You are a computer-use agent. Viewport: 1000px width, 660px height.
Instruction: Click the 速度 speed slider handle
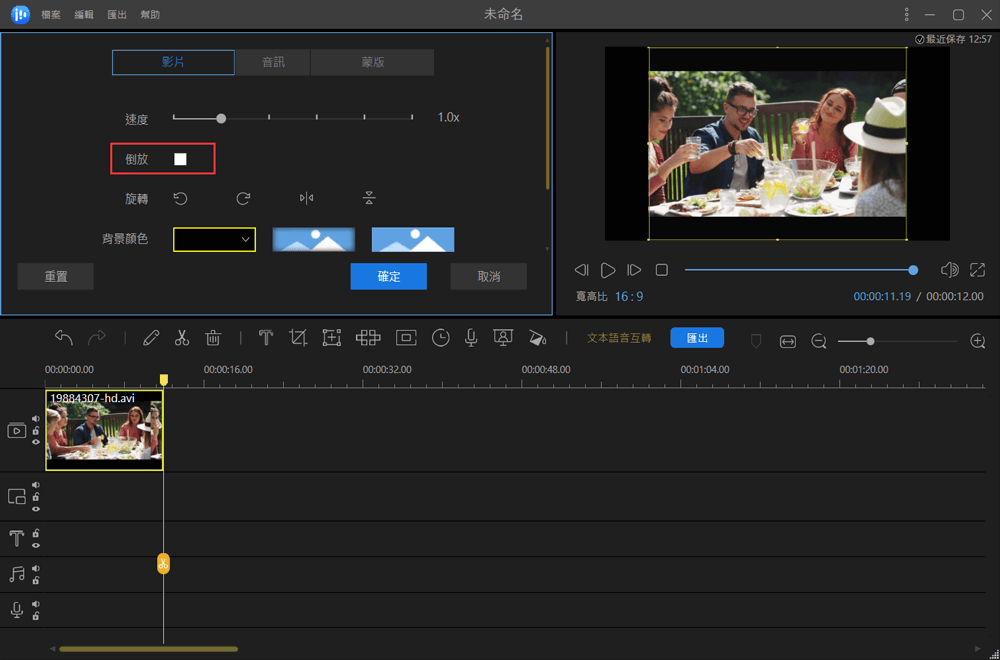(221, 118)
